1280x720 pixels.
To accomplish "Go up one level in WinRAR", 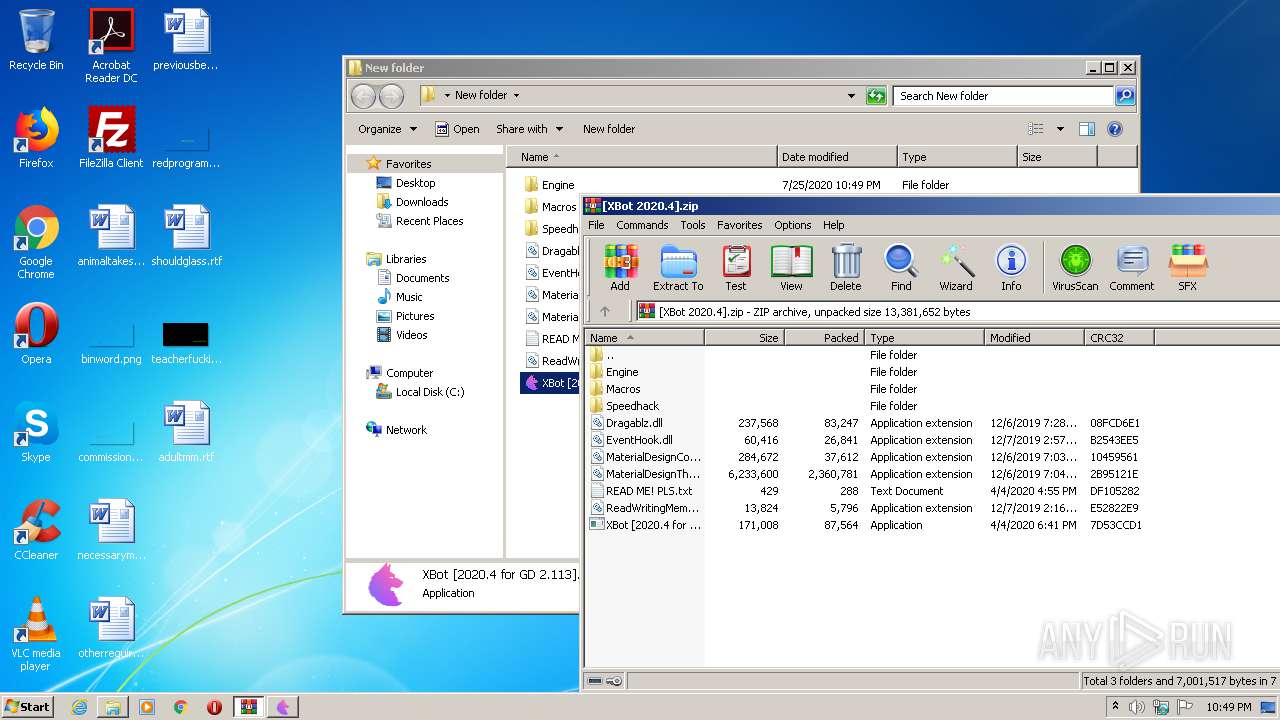I will (605, 311).
